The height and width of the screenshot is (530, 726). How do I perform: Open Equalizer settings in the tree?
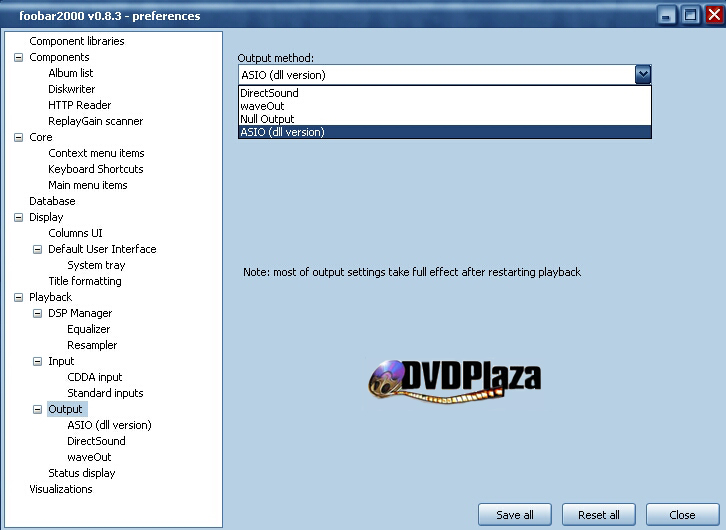(88, 329)
